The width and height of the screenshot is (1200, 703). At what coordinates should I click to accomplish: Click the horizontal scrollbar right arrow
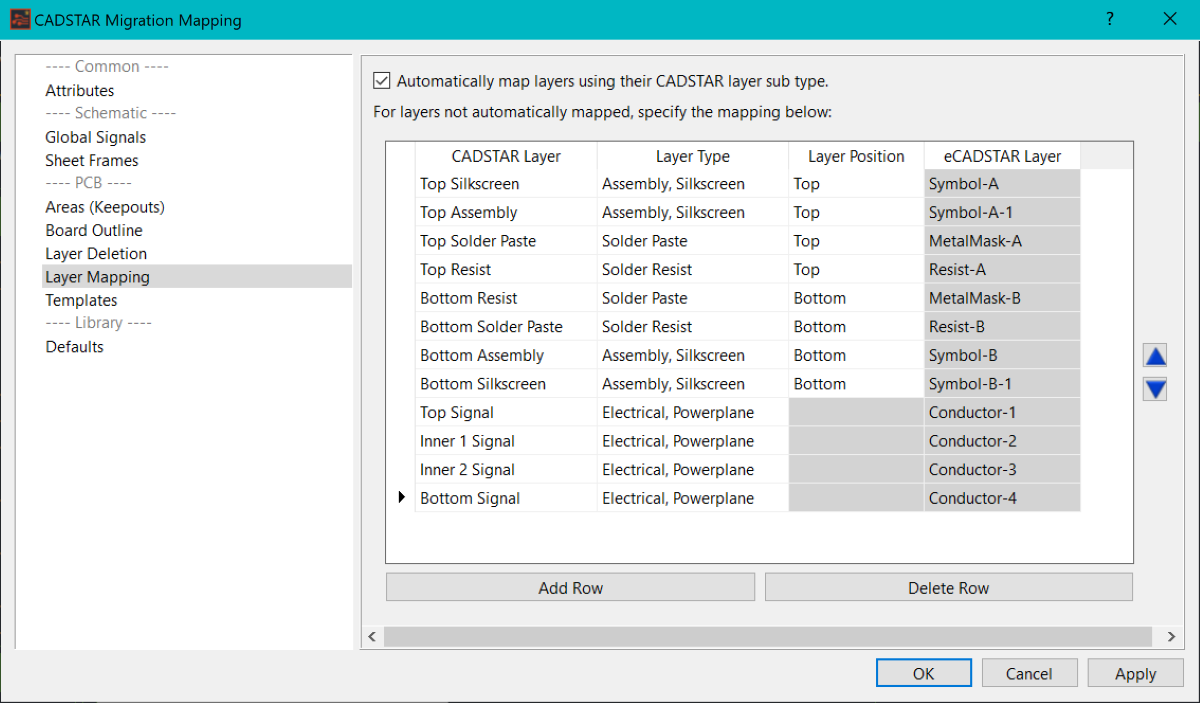pyautogui.click(x=1172, y=636)
